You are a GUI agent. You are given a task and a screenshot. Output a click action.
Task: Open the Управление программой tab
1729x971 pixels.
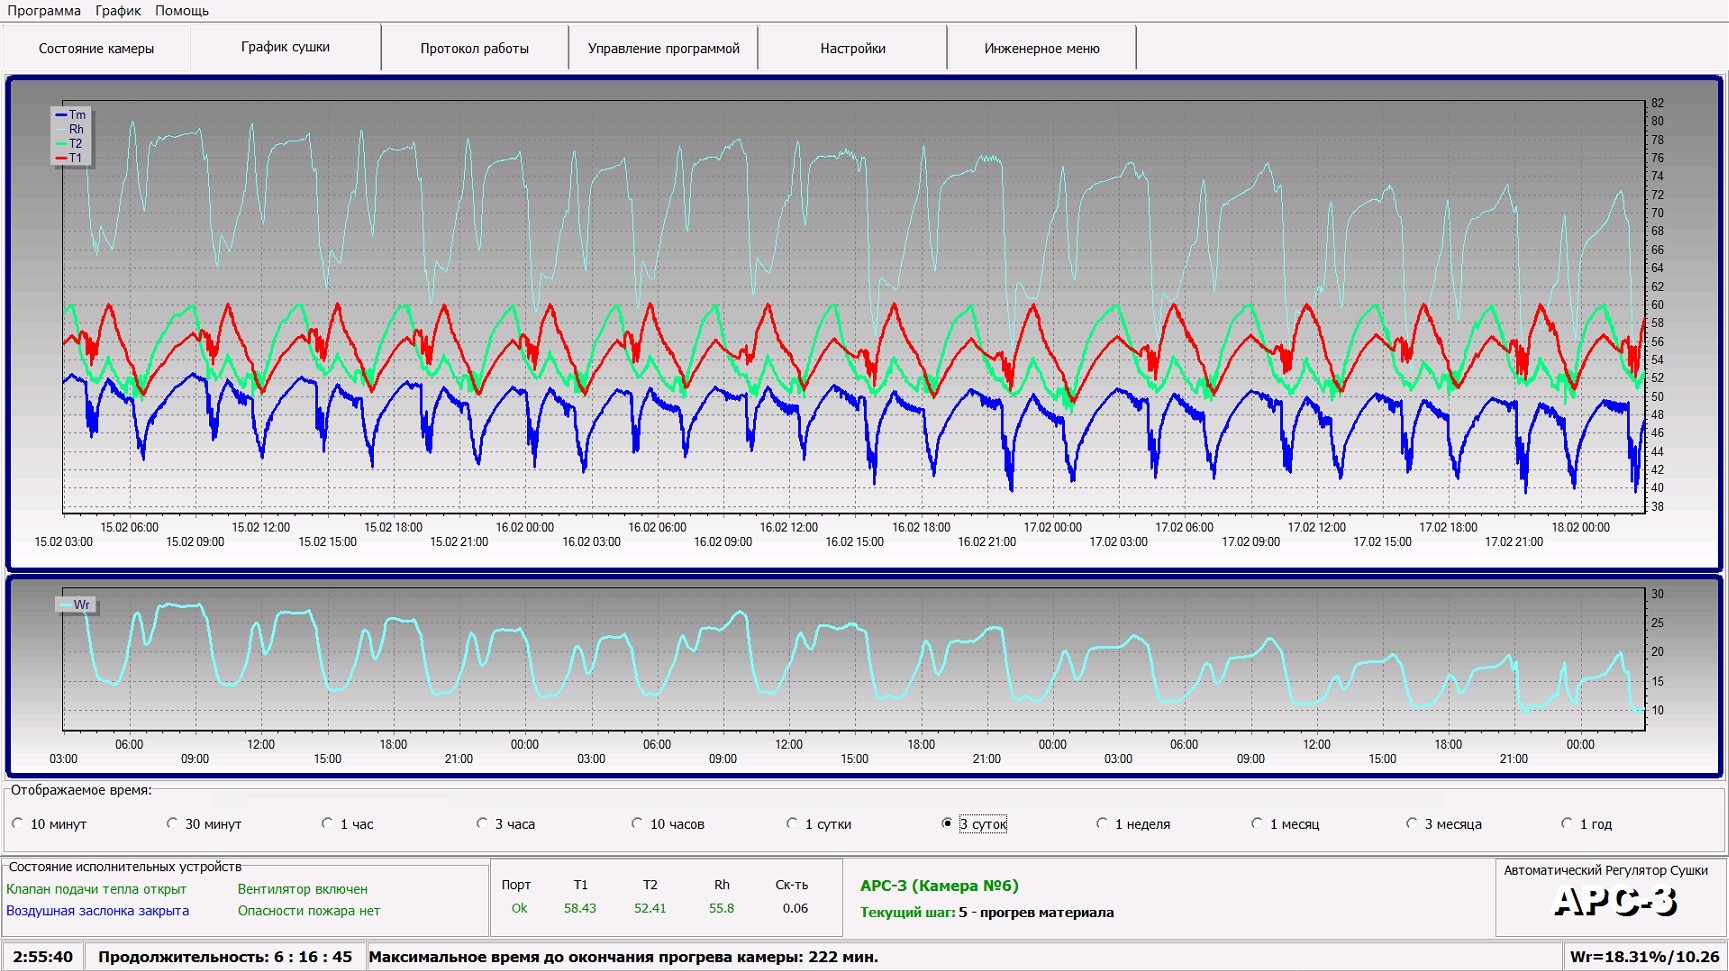[663, 48]
